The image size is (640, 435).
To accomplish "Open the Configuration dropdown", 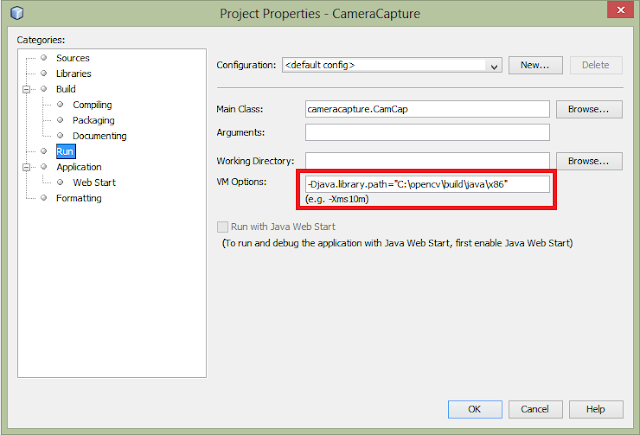I will 493,65.
